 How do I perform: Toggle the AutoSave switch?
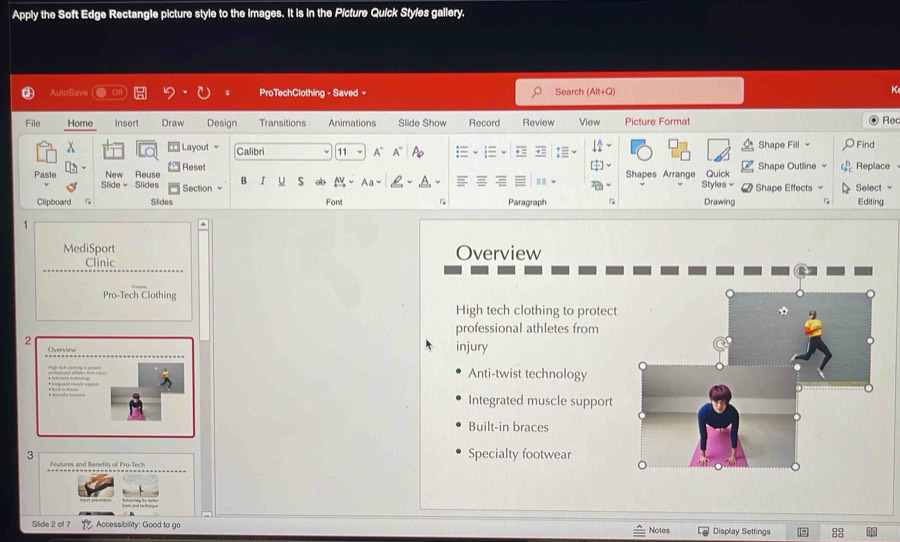point(110,92)
